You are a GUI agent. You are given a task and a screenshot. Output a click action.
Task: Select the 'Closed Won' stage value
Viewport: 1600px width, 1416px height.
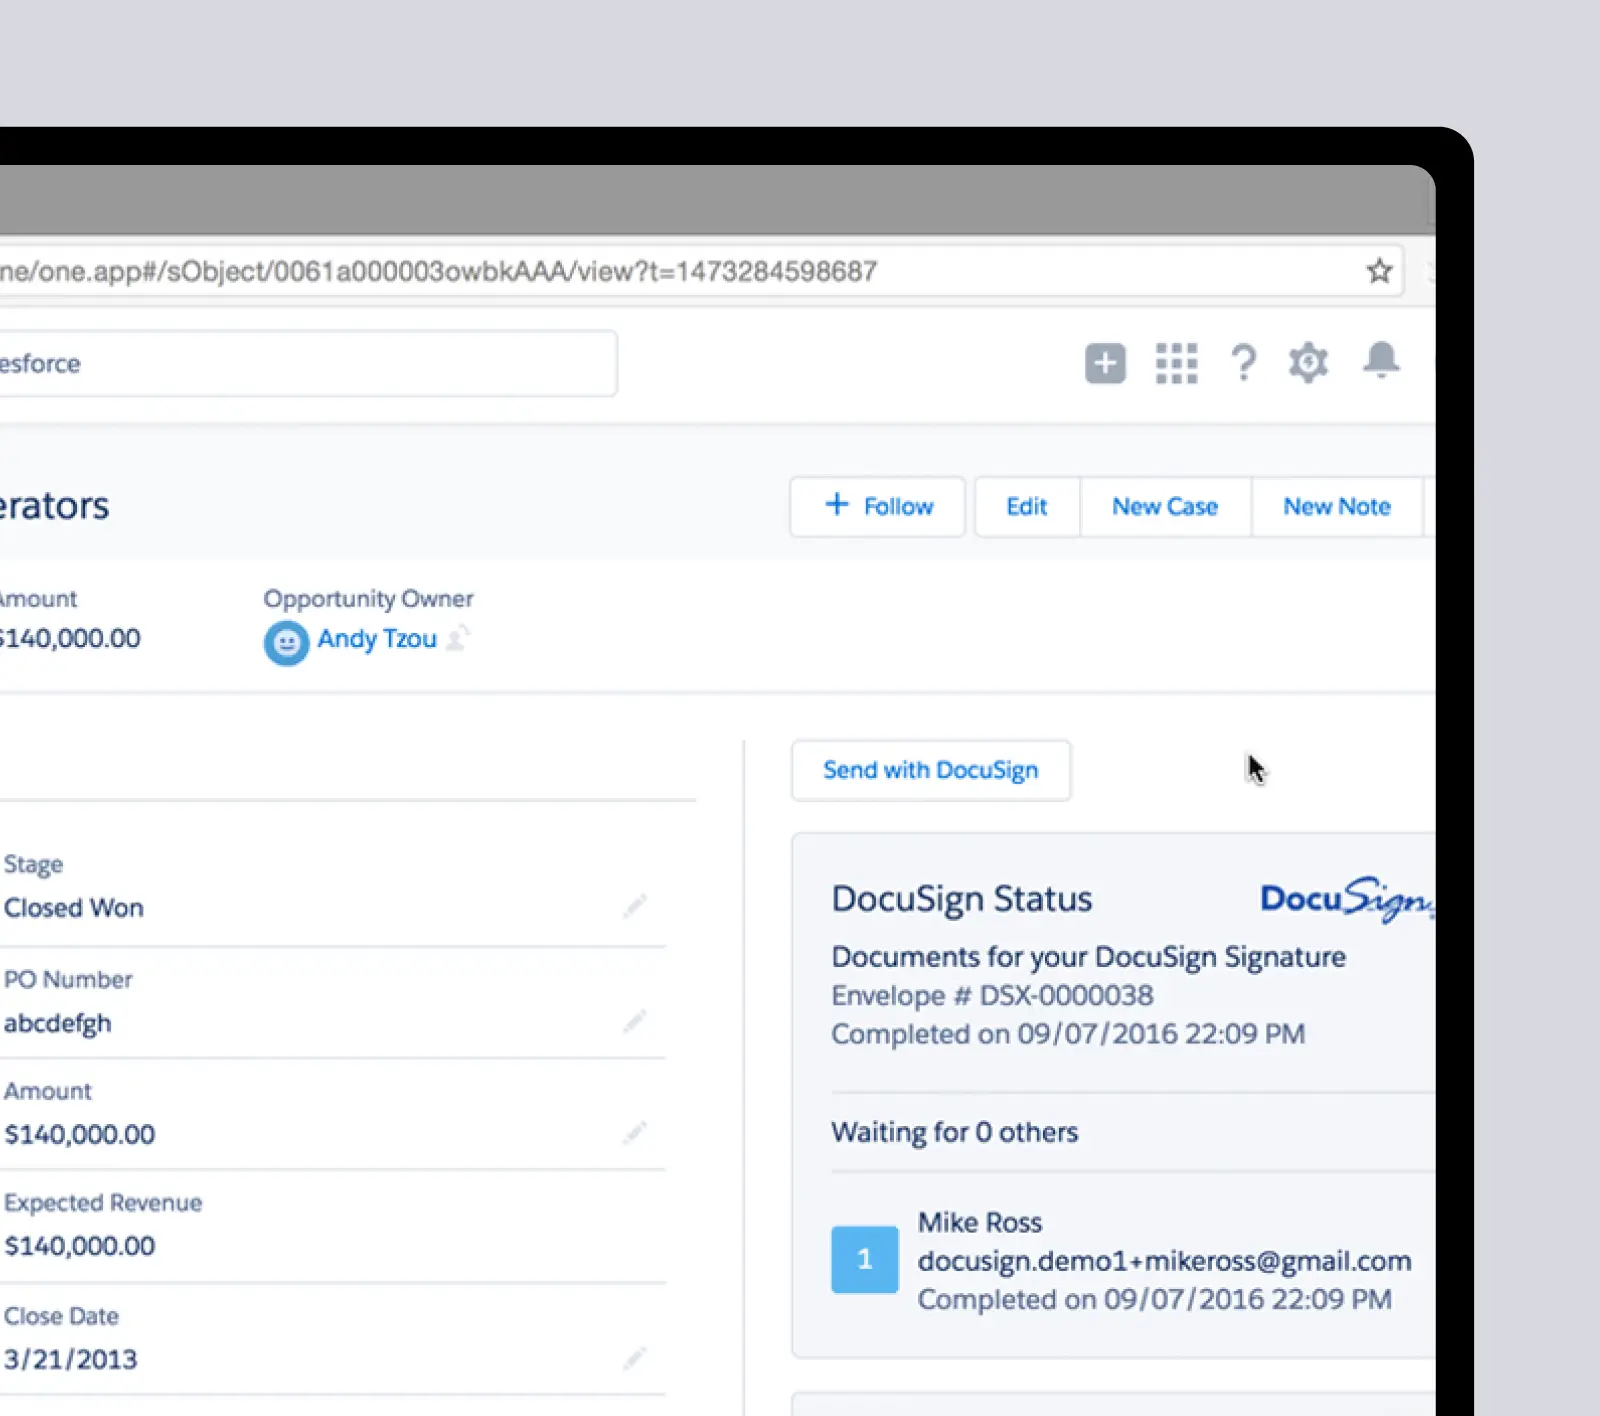point(74,908)
